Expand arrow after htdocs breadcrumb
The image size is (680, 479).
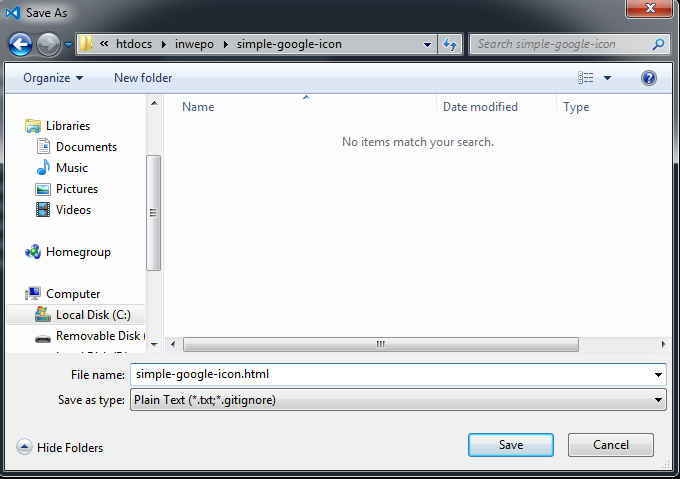pyautogui.click(x=164, y=44)
